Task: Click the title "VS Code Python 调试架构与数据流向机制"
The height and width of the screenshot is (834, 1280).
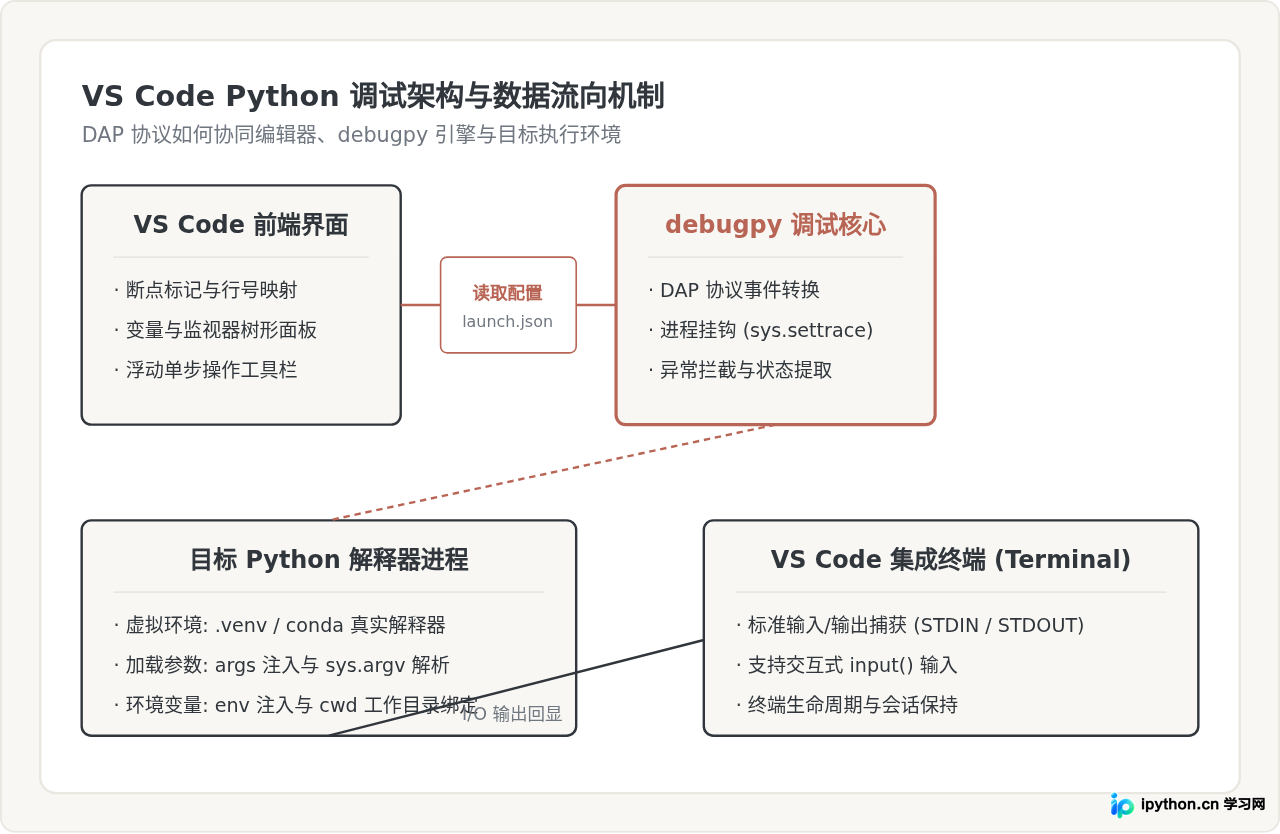Action: click(373, 97)
